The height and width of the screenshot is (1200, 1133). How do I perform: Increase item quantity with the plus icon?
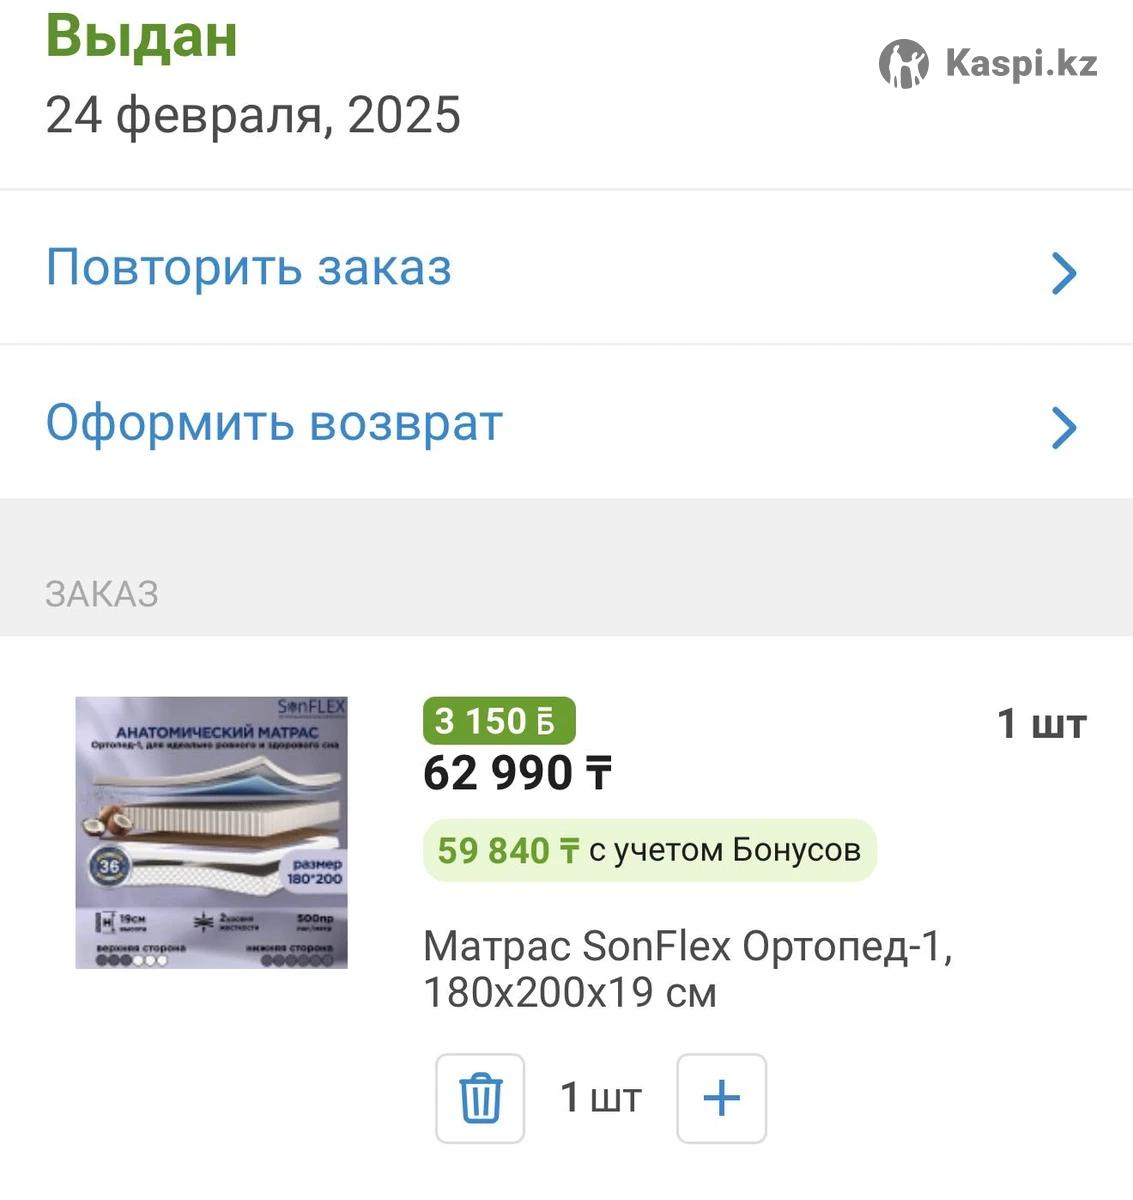tap(721, 1098)
